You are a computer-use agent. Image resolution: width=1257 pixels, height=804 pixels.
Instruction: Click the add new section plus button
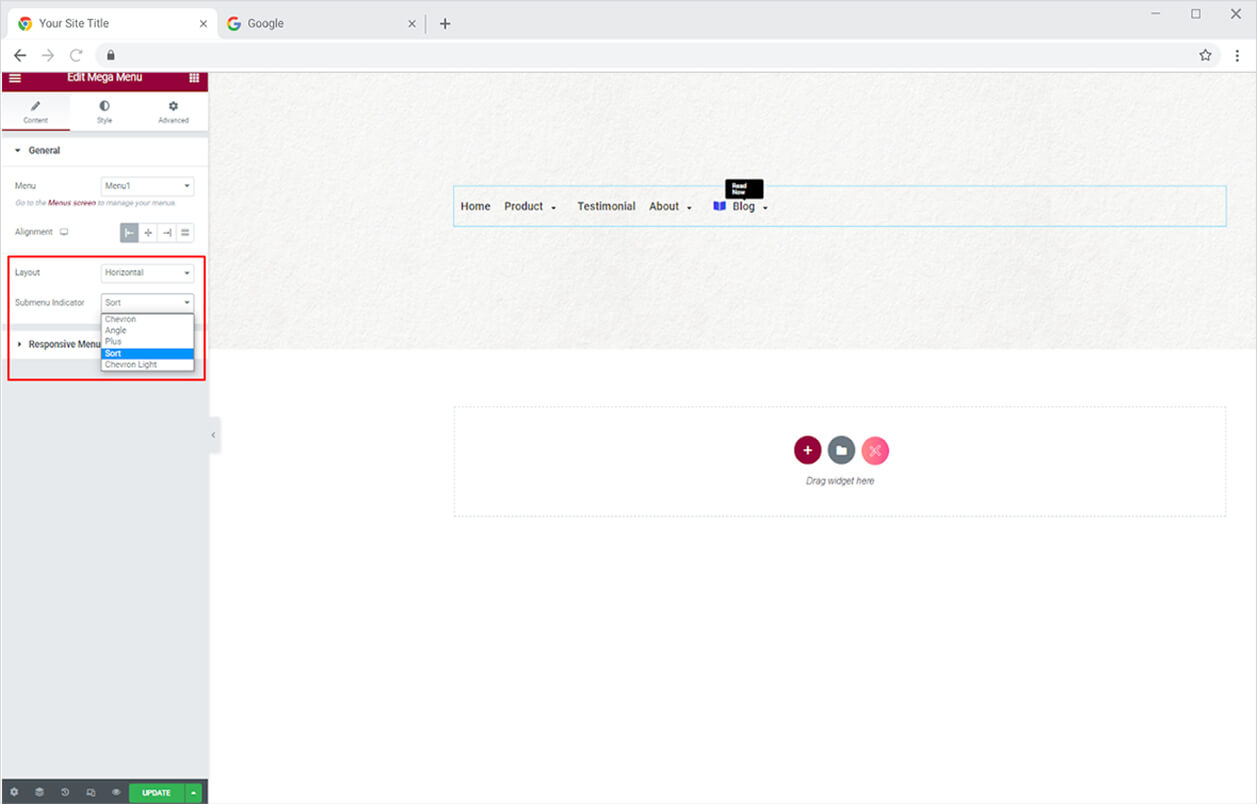807,450
